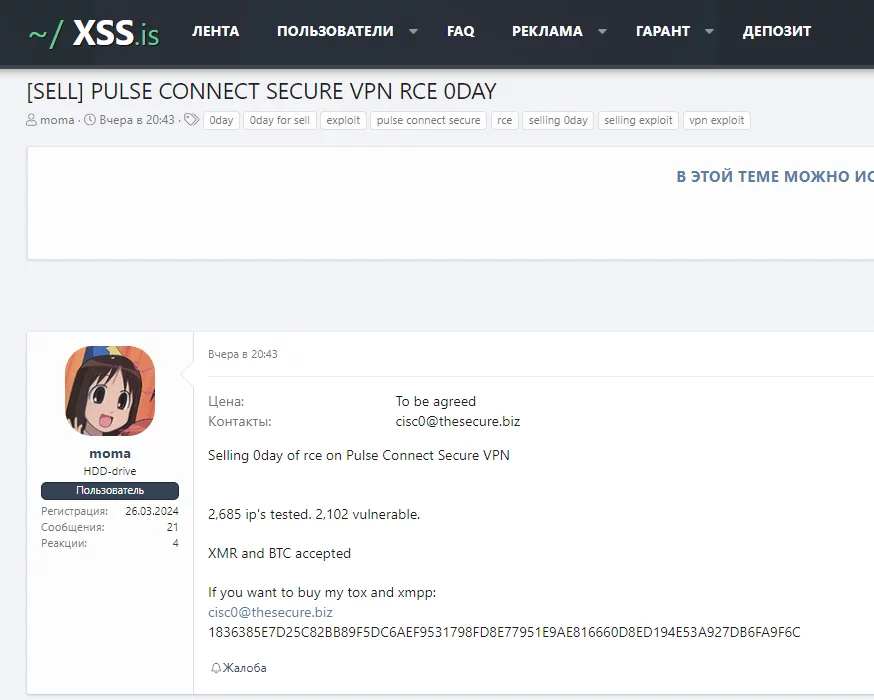Open the FAQ page in navigation

pyautogui.click(x=461, y=31)
